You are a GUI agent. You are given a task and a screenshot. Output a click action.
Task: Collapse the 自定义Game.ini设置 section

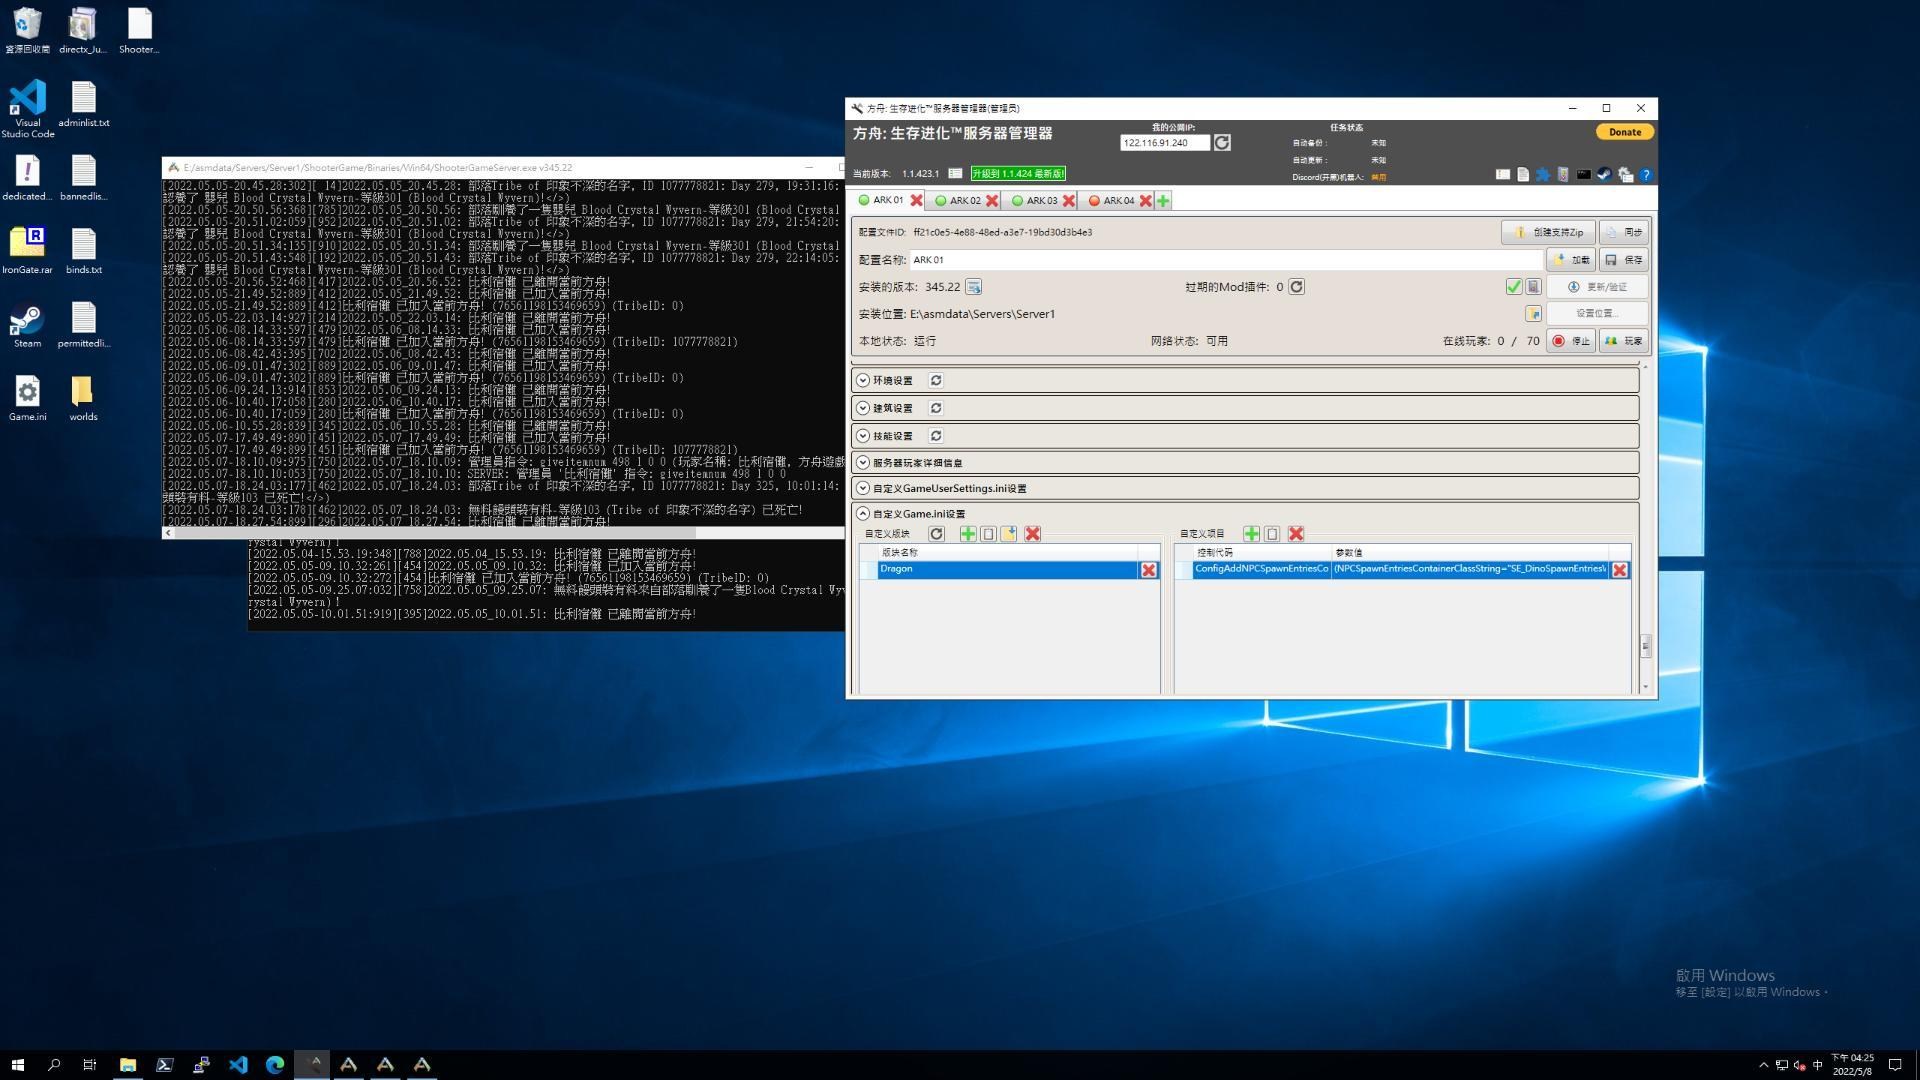863,514
